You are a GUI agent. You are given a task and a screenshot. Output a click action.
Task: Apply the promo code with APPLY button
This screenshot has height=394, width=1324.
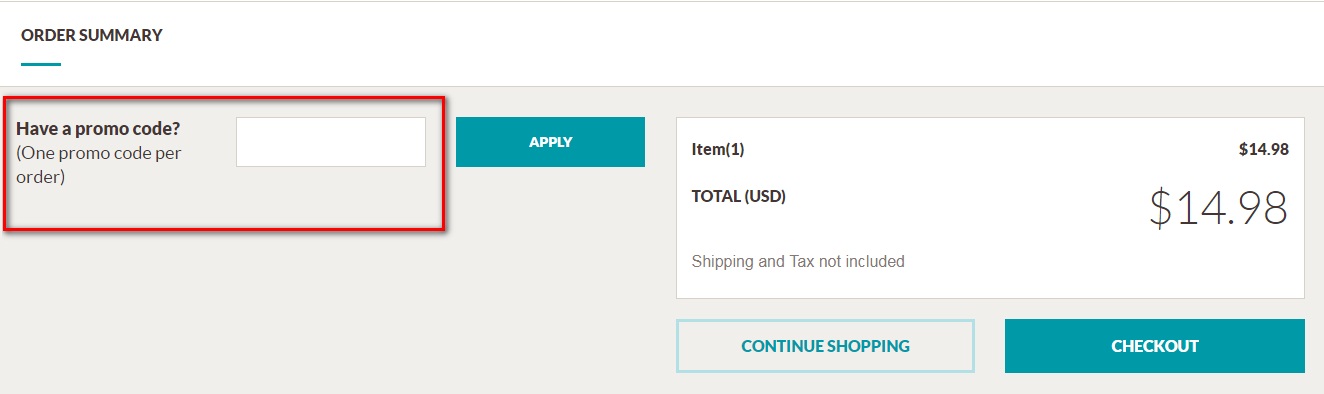point(550,142)
